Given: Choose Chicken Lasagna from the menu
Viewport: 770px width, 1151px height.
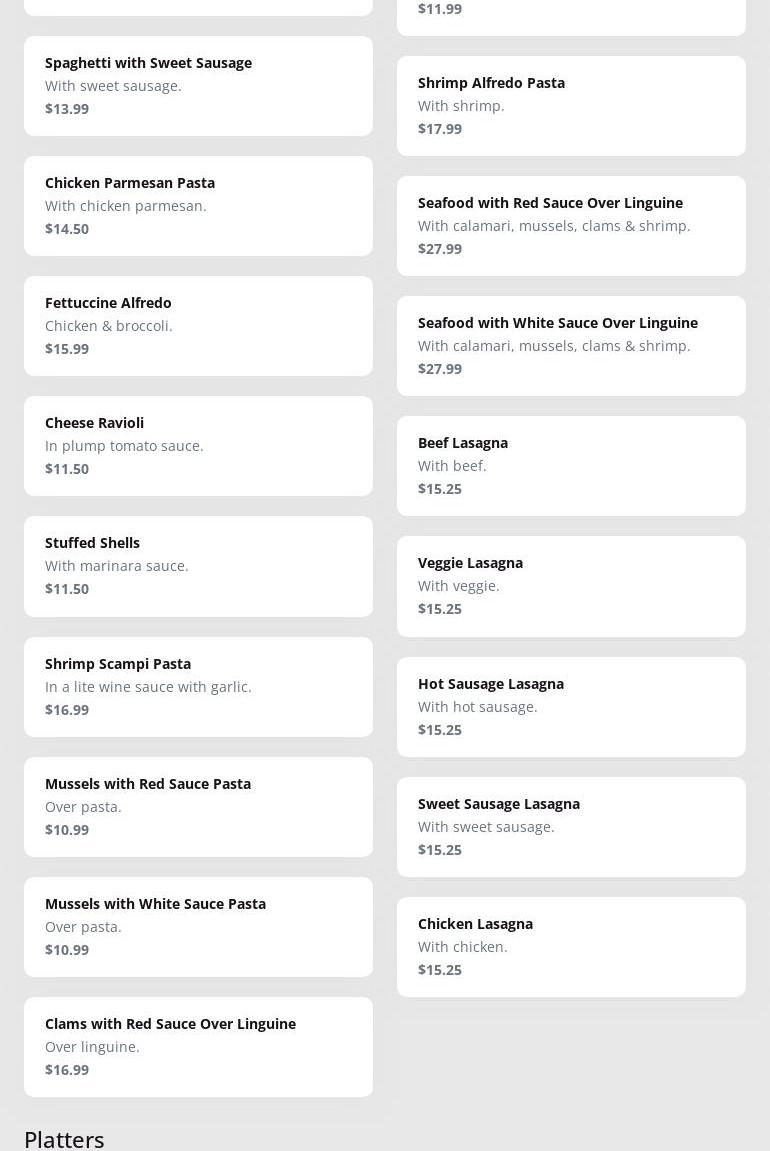Looking at the screenshot, I should tap(571, 947).
